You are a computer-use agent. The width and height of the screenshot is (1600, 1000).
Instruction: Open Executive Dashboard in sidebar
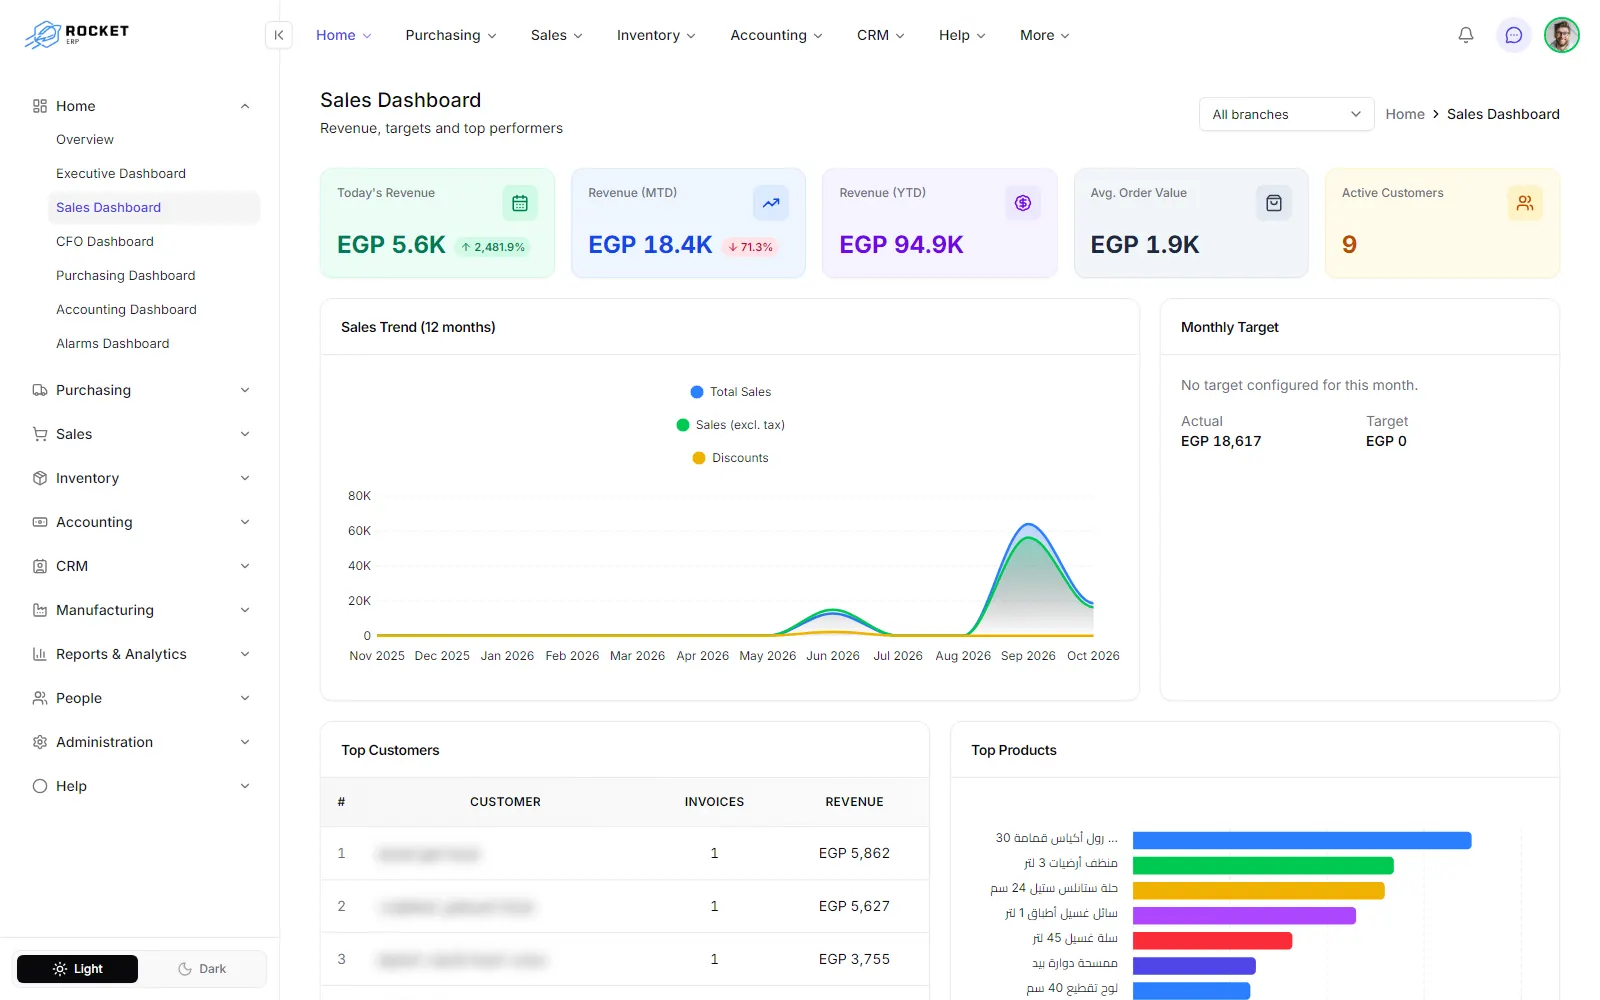click(121, 173)
